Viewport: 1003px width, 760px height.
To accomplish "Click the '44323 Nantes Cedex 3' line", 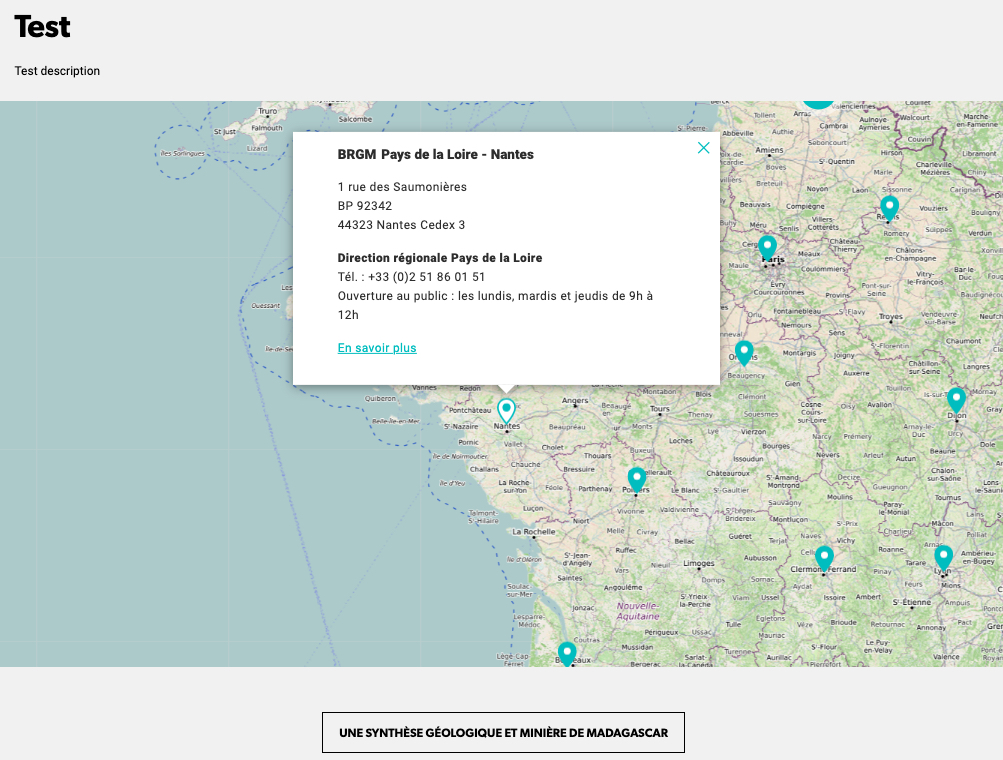I will (401, 225).
